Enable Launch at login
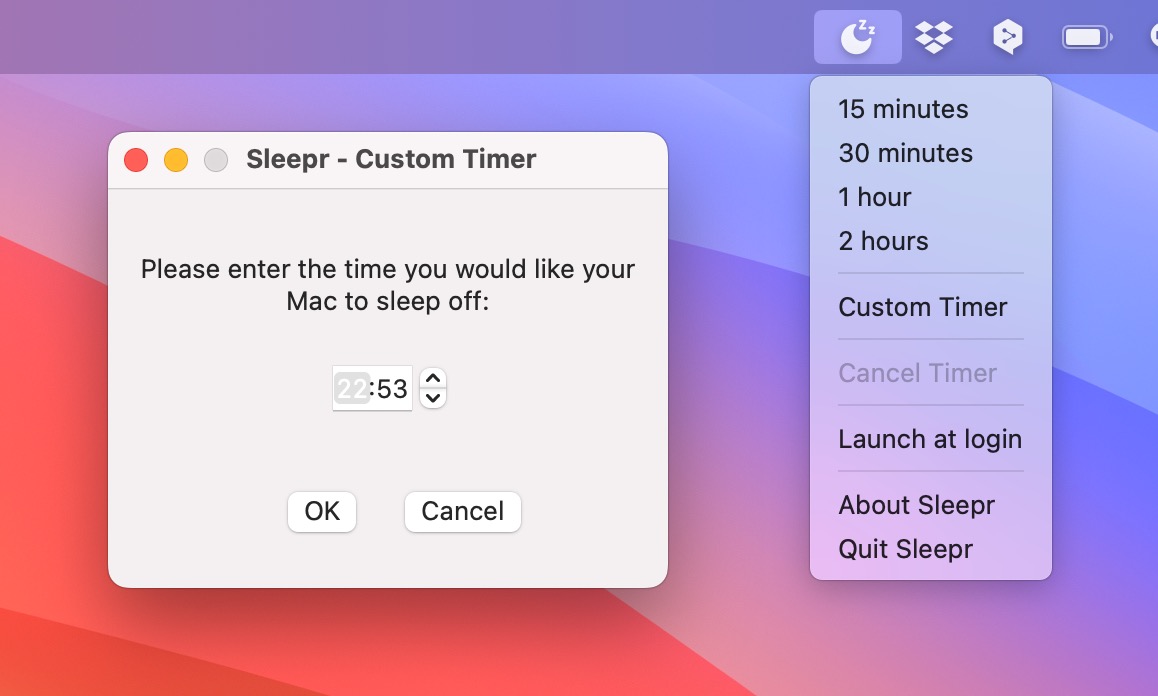Screen dimensions: 1158x696 pyautogui.click(x=929, y=439)
